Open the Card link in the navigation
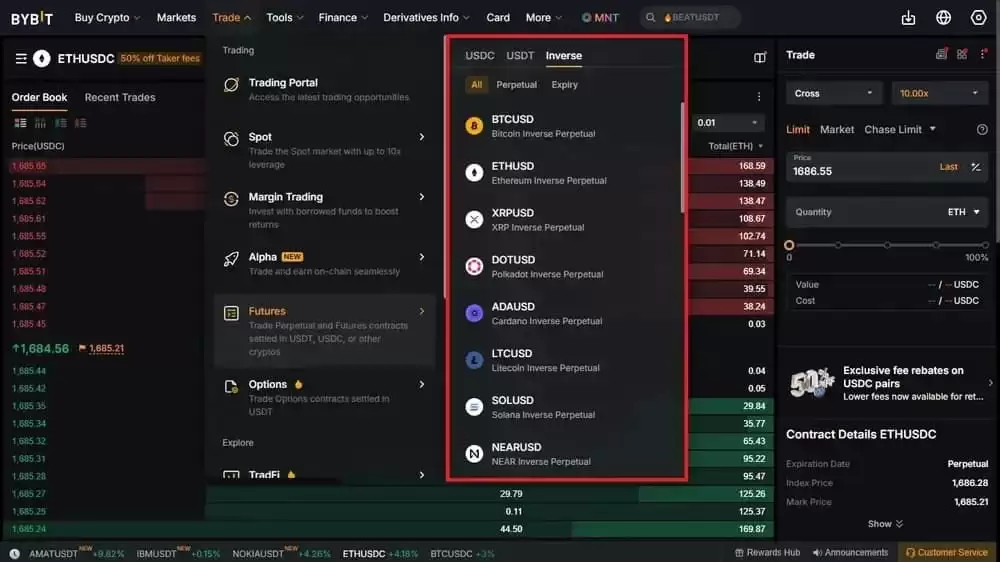Viewport: 1000px width, 562px height. [498, 18]
